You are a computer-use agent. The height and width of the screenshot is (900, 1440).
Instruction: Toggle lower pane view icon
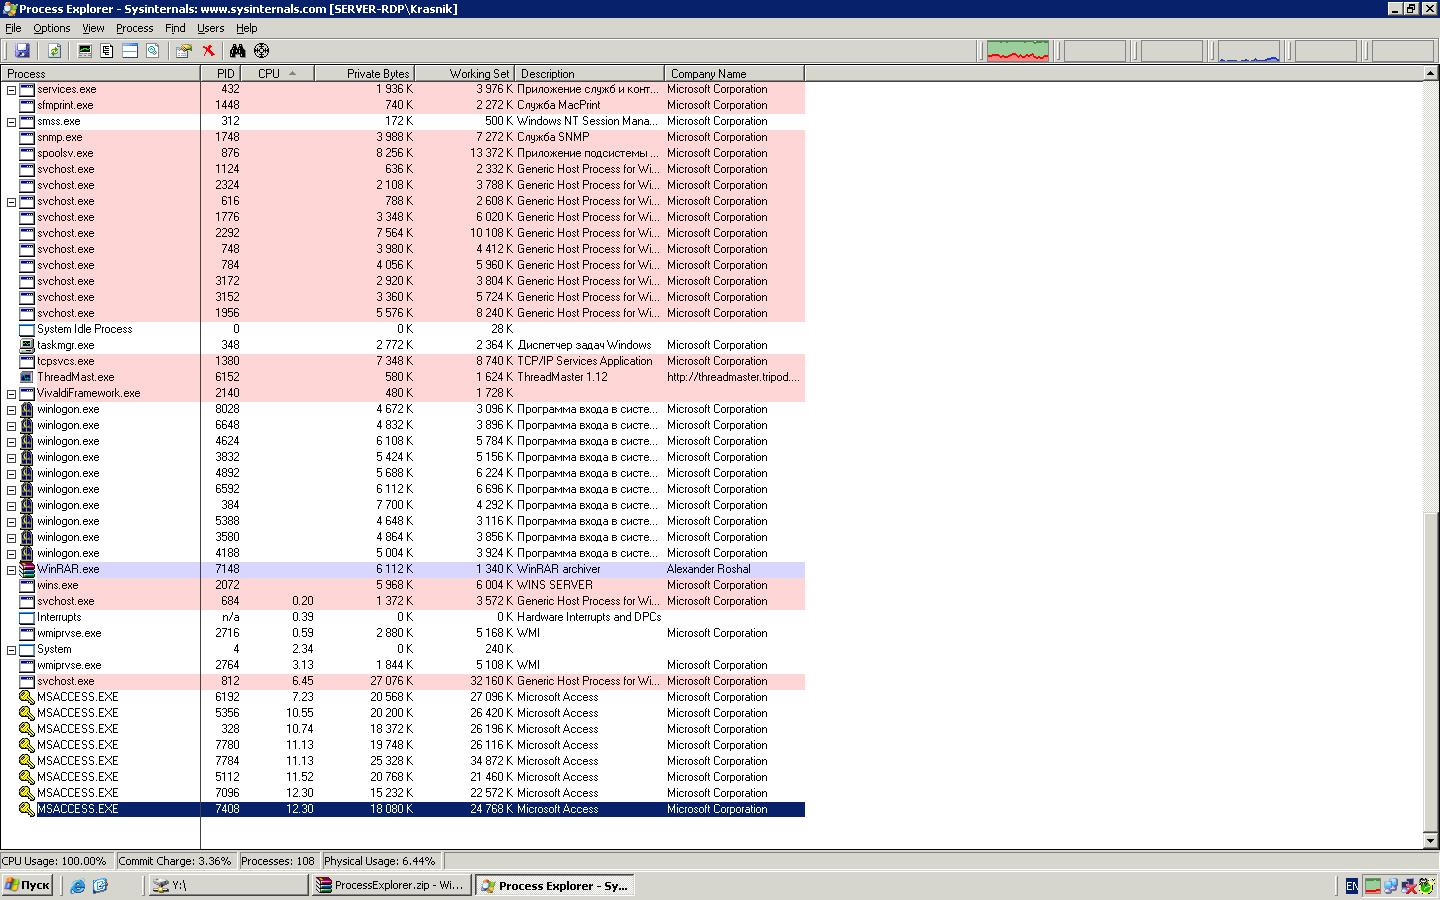[130, 51]
